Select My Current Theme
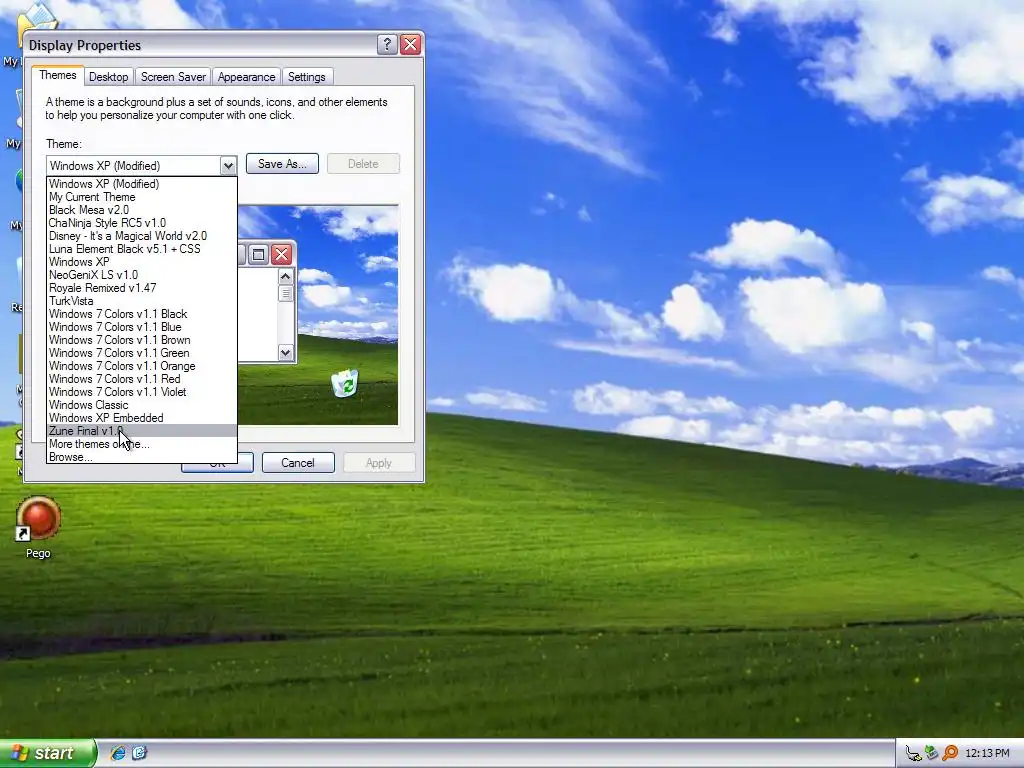Image resolution: width=1024 pixels, height=768 pixels. (x=142, y=197)
